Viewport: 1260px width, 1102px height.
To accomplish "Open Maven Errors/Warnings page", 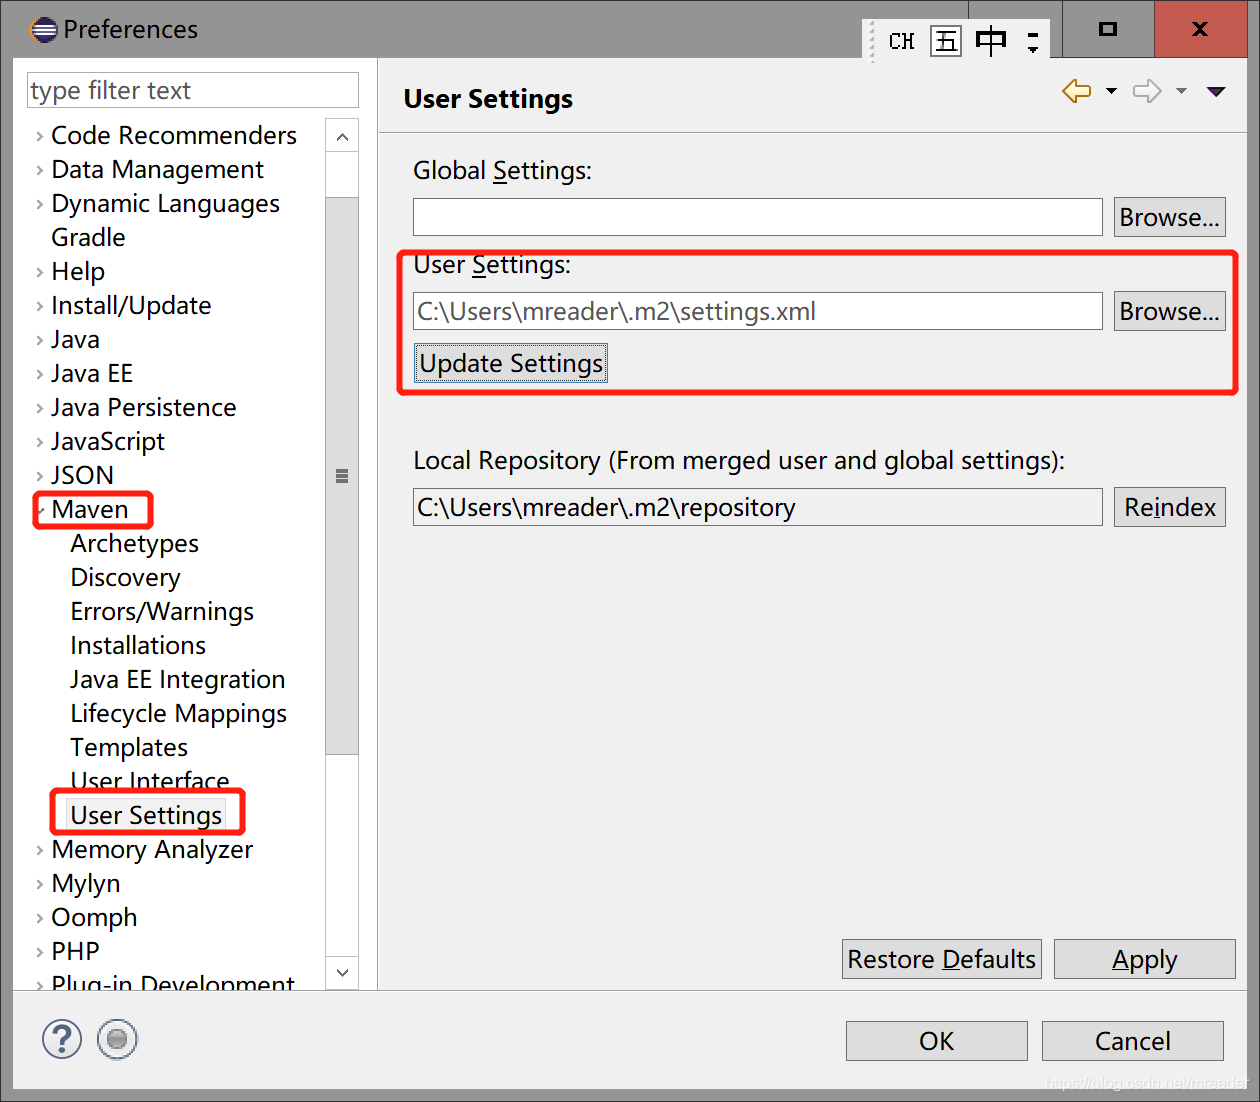I will pos(162,611).
